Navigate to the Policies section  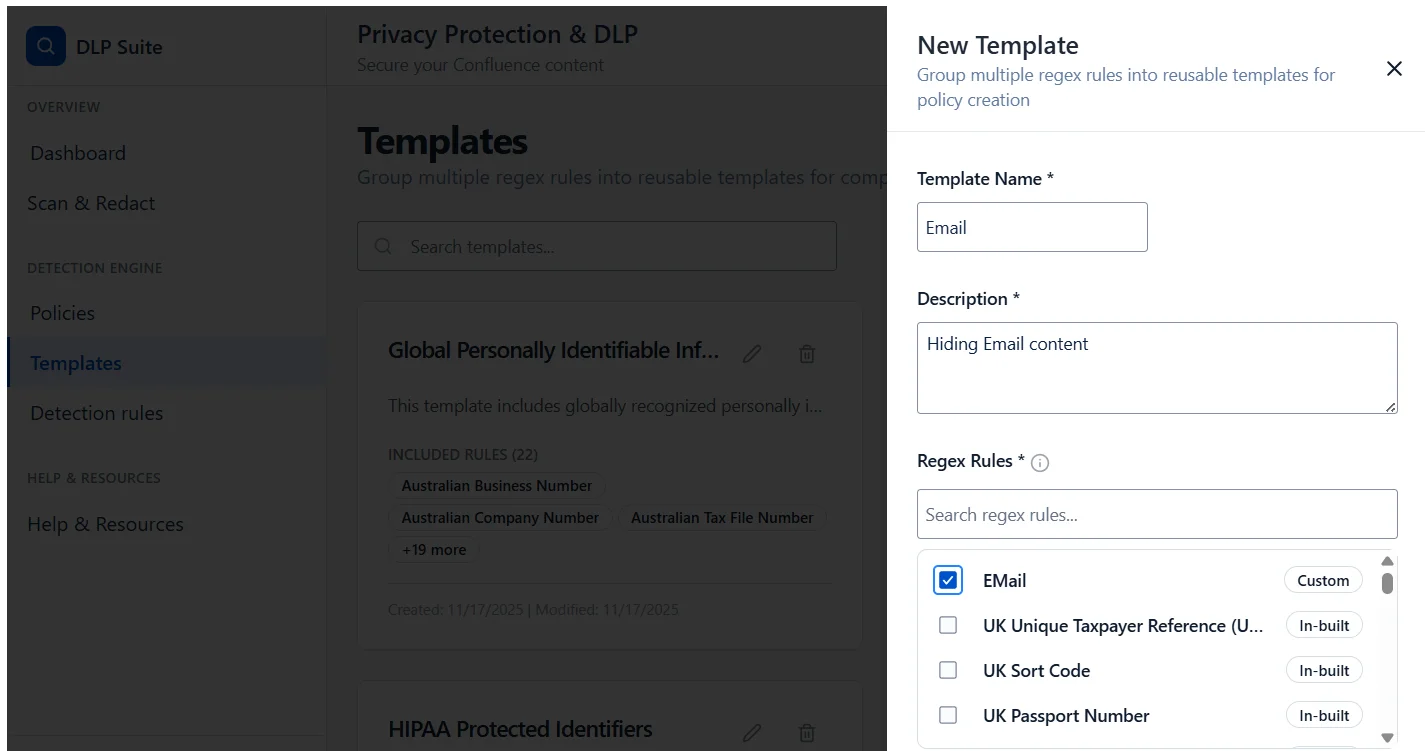coord(61,312)
